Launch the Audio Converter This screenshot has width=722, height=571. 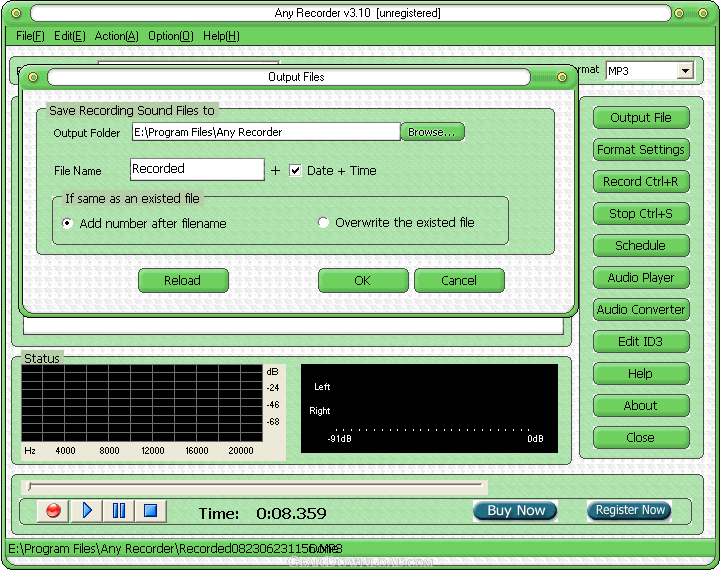[x=641, y=310]
